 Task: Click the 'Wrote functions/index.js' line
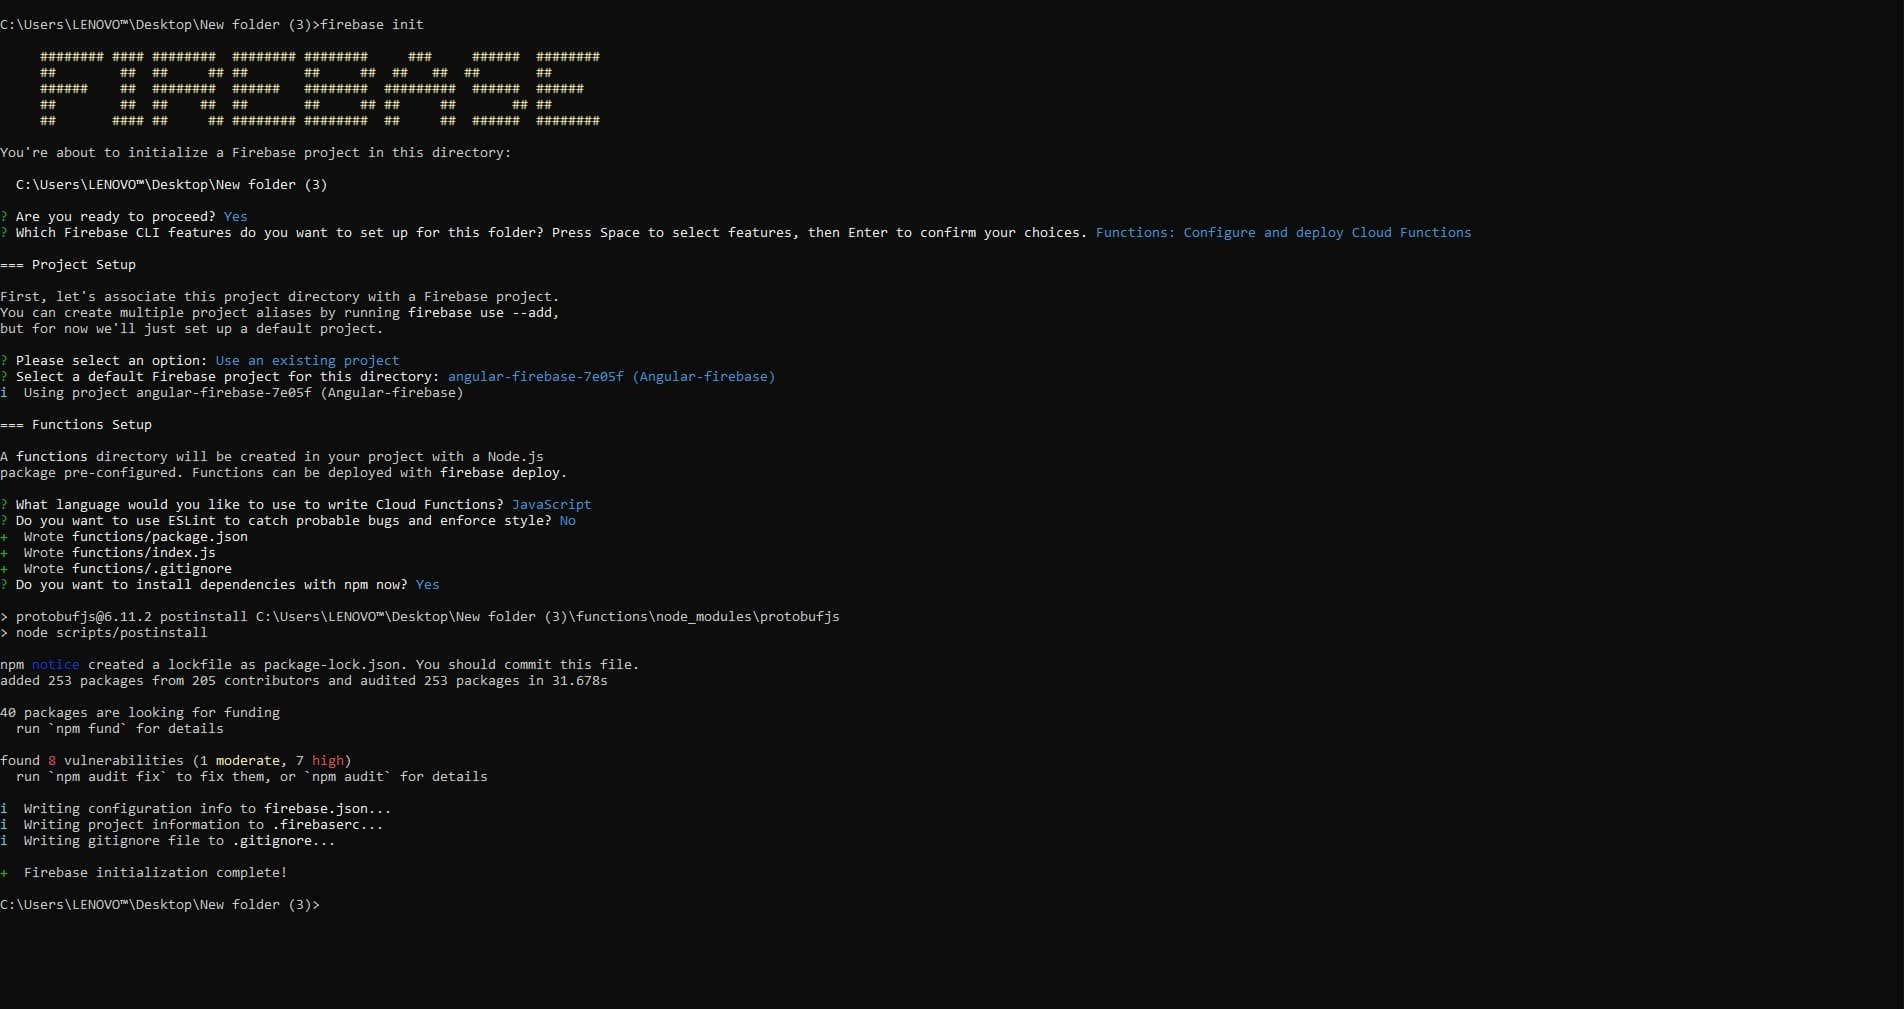(x=119, y=553)
